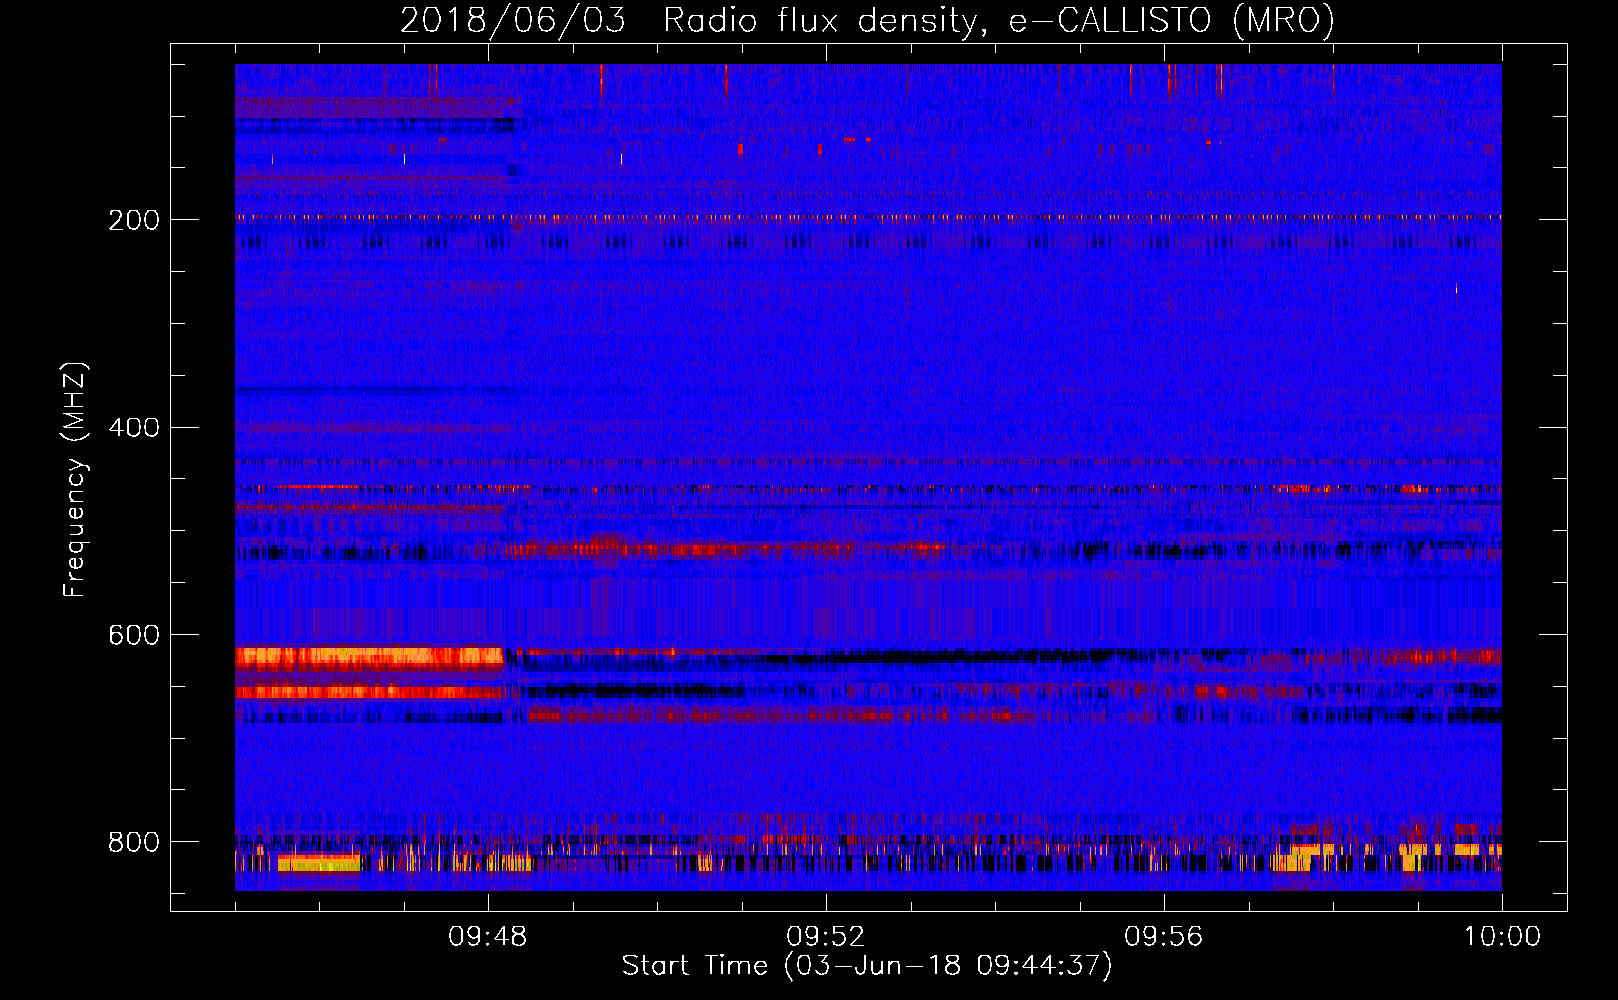This screenshot has width=1618, height=1000.
Task: Click the 'Frequency (MHZ)' axis label
Action: (75, 479)
